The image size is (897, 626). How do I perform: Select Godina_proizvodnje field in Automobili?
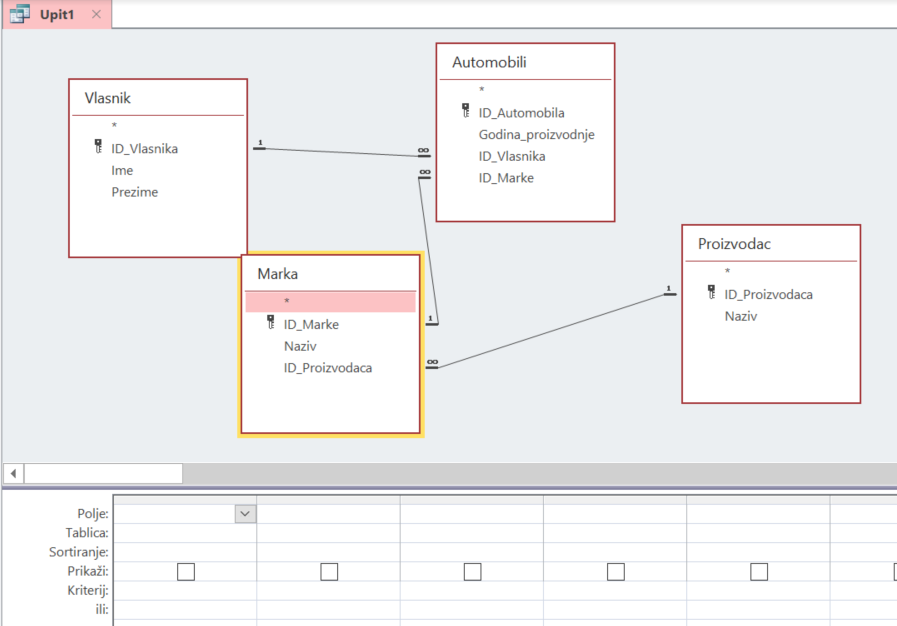[x=536, y=135]
